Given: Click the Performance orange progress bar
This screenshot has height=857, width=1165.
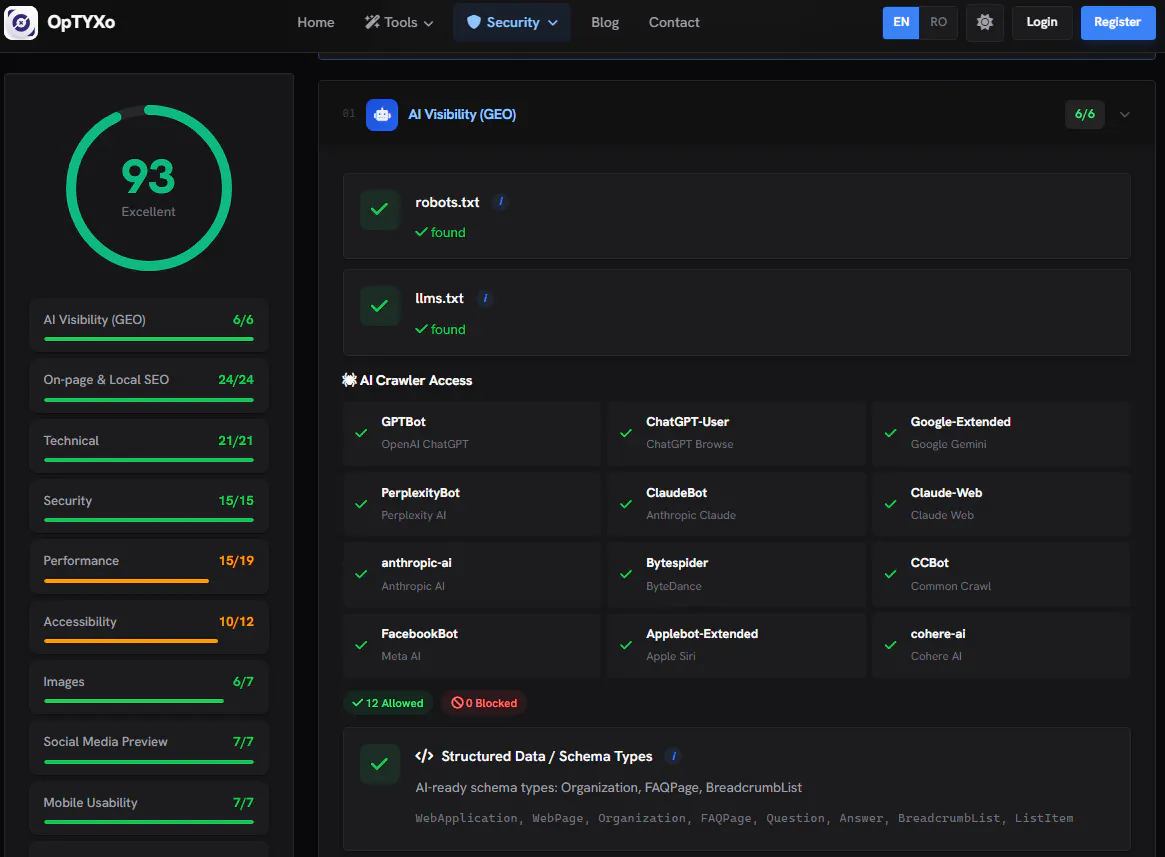Looking at the screenshot, I should pyautogui.click(x=126, y=581).
